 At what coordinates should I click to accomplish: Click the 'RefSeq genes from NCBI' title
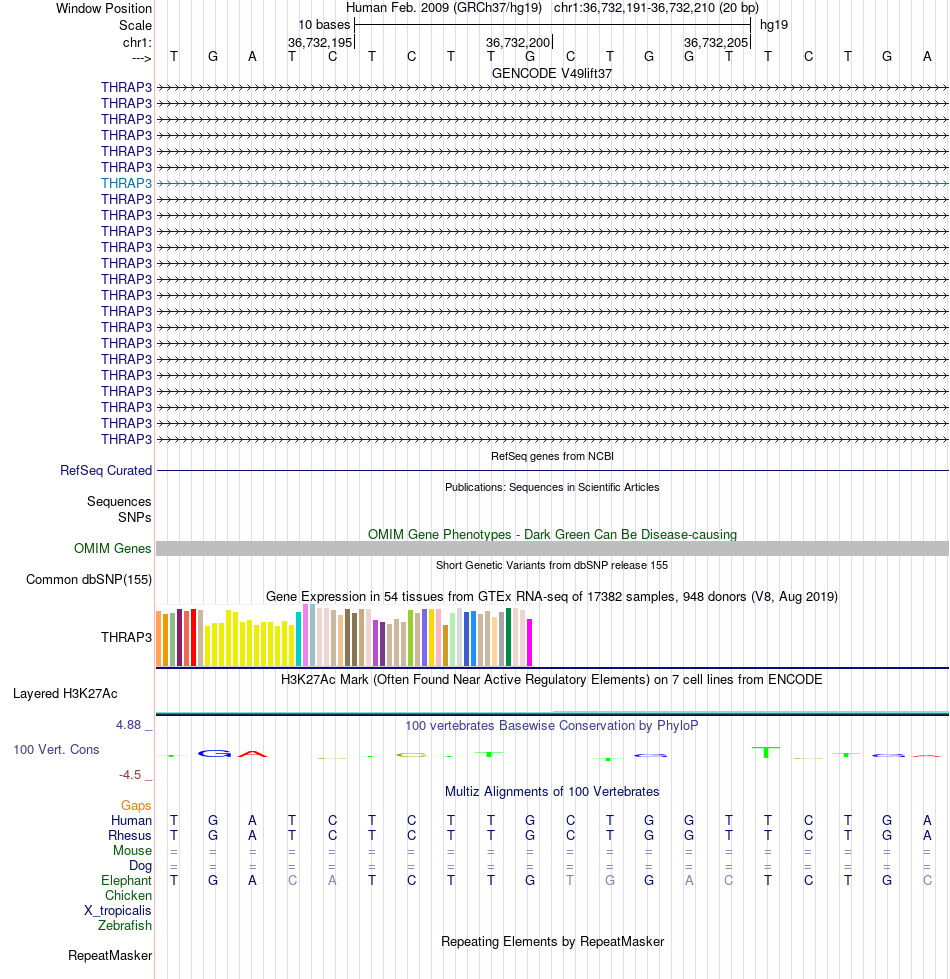pos(552,456)
